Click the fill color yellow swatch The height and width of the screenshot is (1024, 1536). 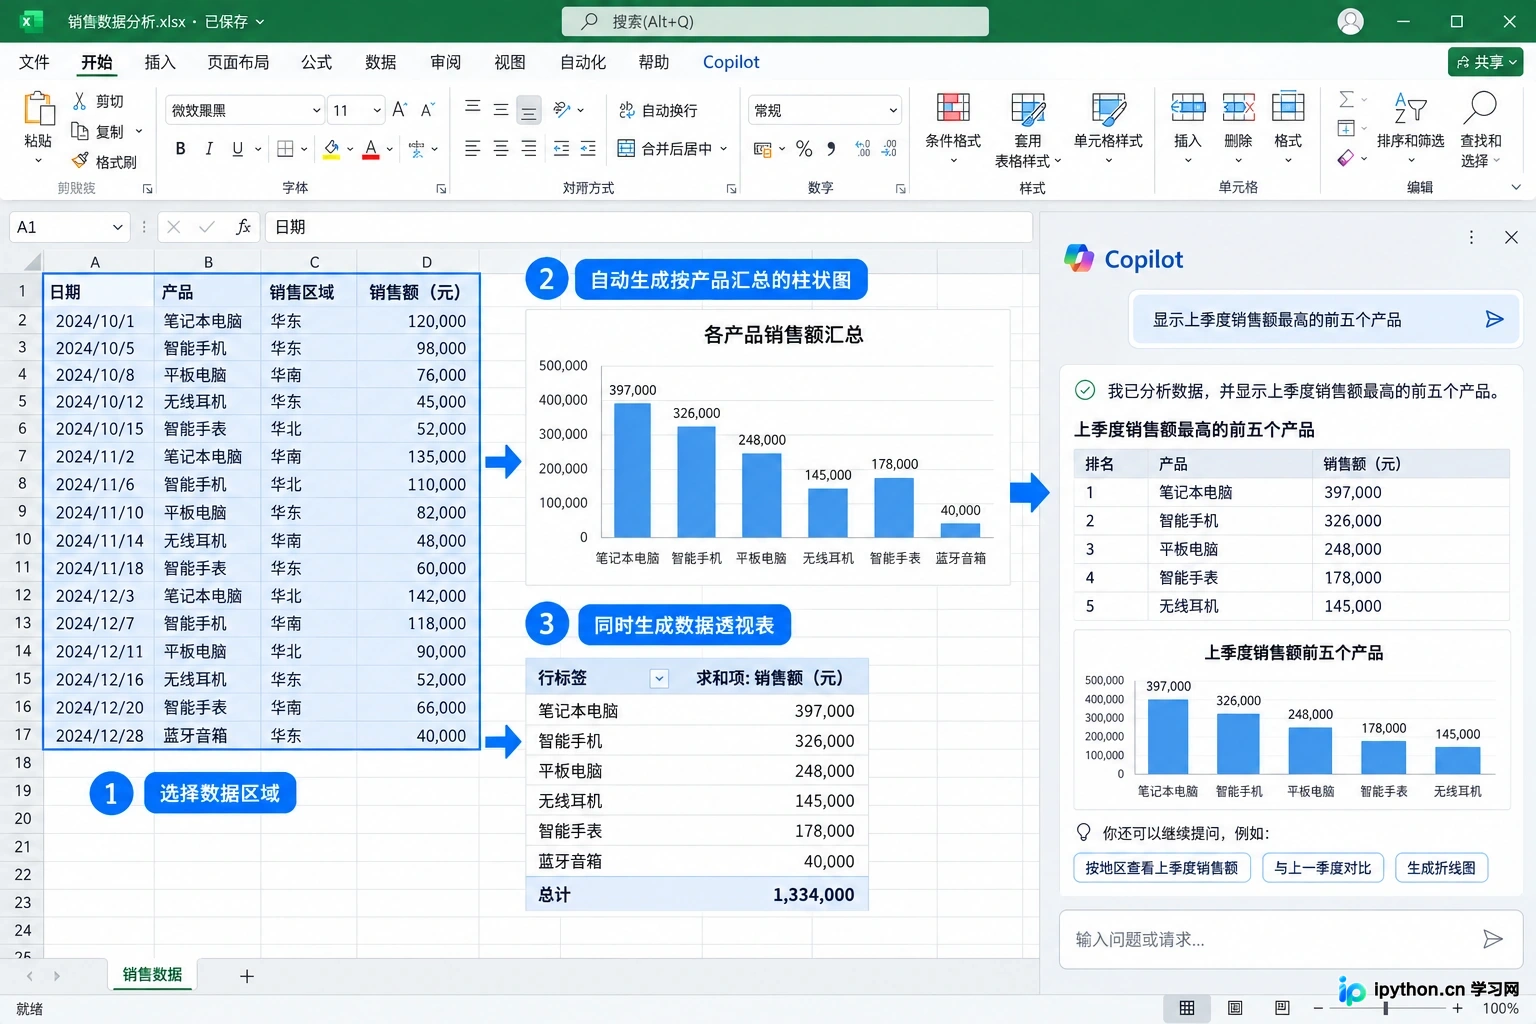coord(332,157)
